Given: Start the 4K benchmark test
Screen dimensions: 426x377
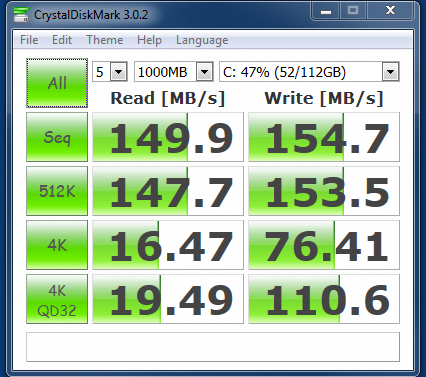Looking at the screenshot, I should point(57,245).
